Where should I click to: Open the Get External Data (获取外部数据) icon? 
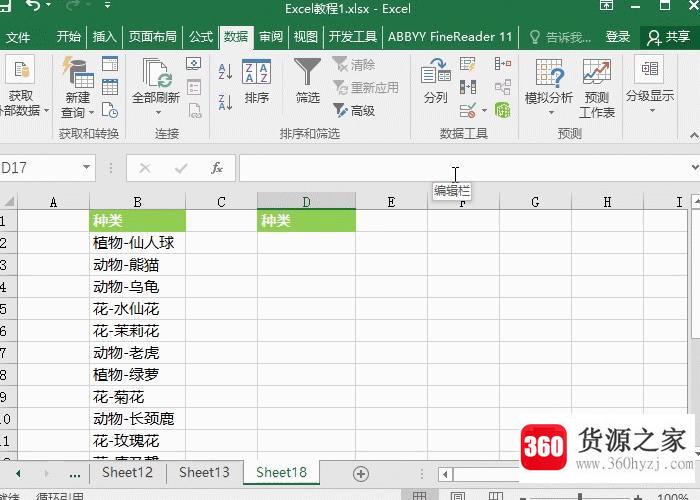[21, 71]
